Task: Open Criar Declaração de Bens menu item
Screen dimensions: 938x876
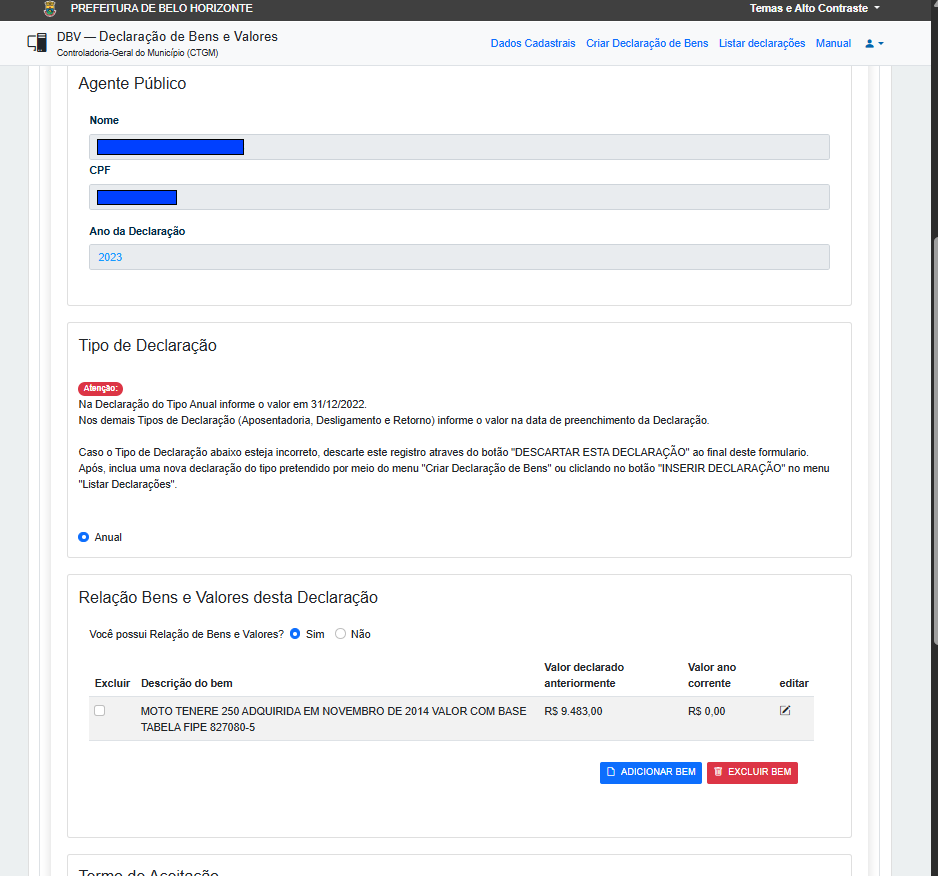Action: click(x=647, y=43)
